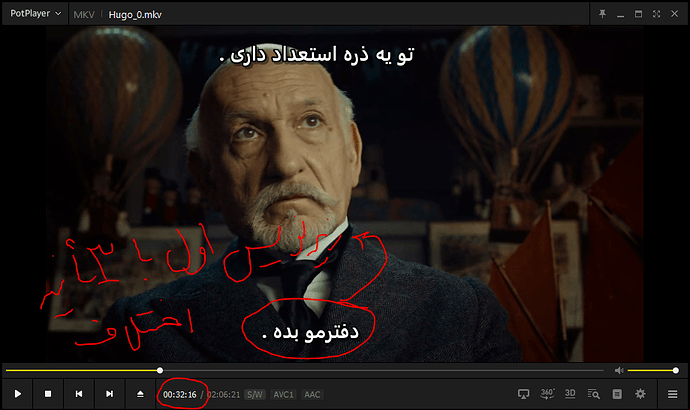Close the PotPlayer window
This screenshot has height=410, width=690.
pos(674,14)
